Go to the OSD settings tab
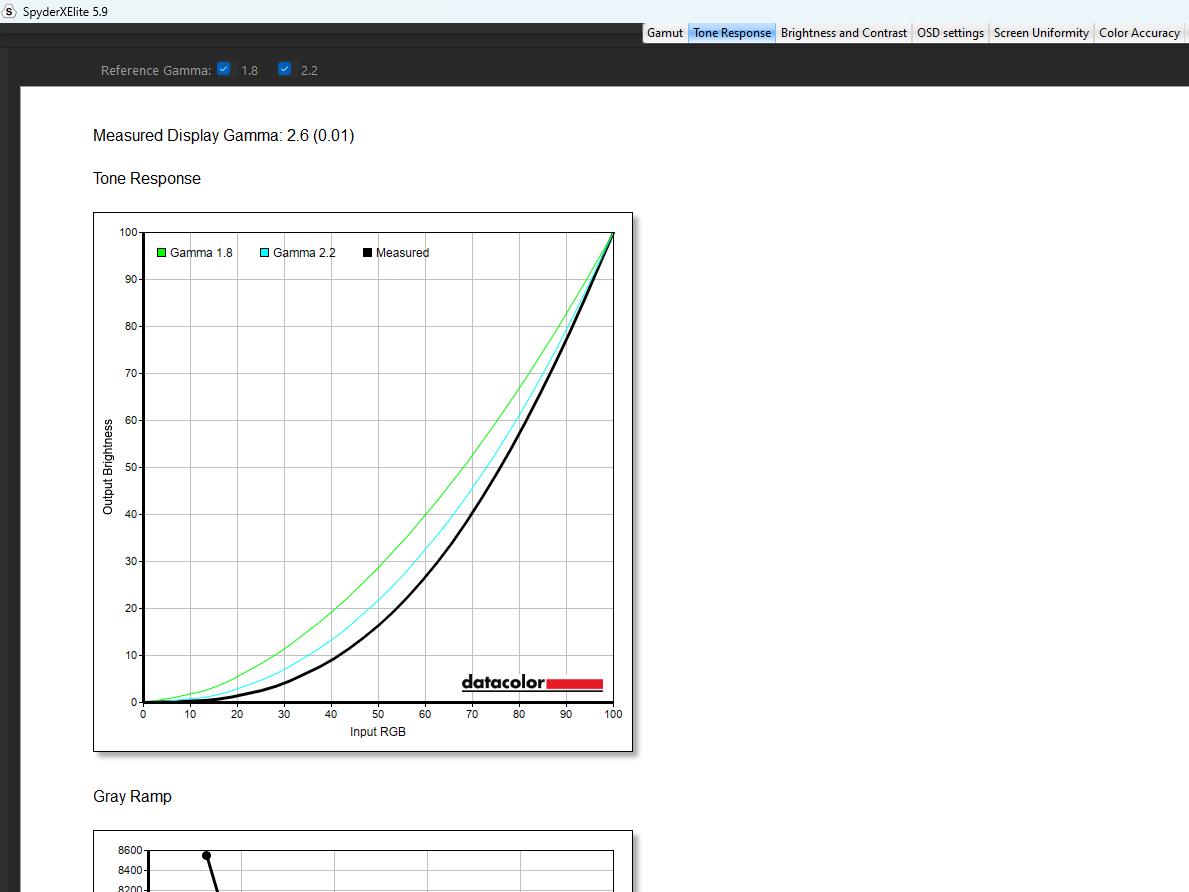Screen dimensions: 1189x892 click(x=950, y=33)
